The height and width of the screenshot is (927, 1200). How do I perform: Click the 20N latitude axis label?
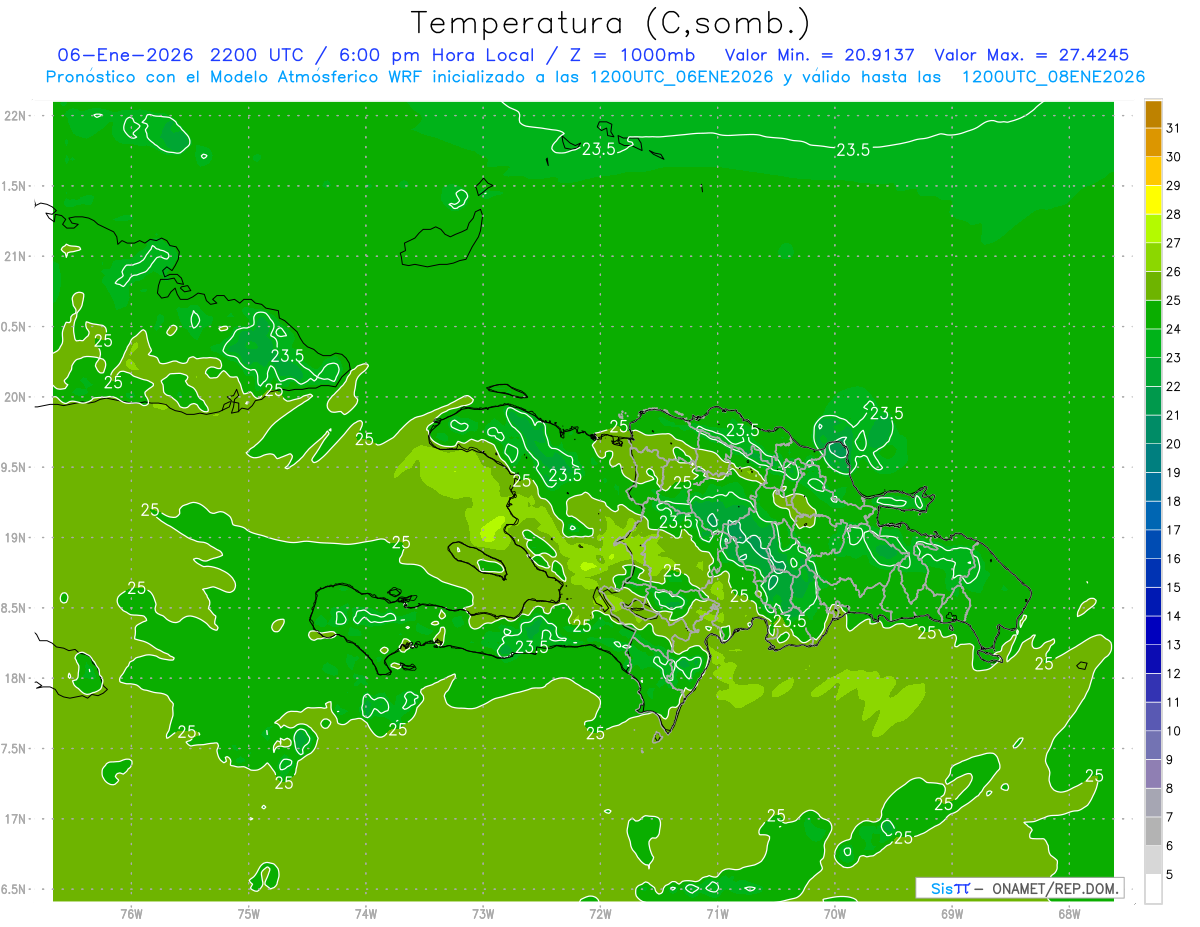pyautogui.click(x=16, y=397)
